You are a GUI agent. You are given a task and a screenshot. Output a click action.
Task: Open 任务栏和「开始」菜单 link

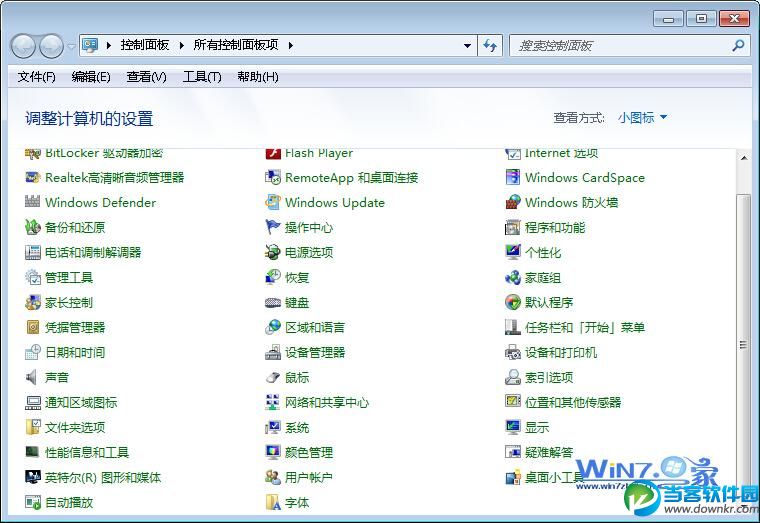tap(585, 327)
